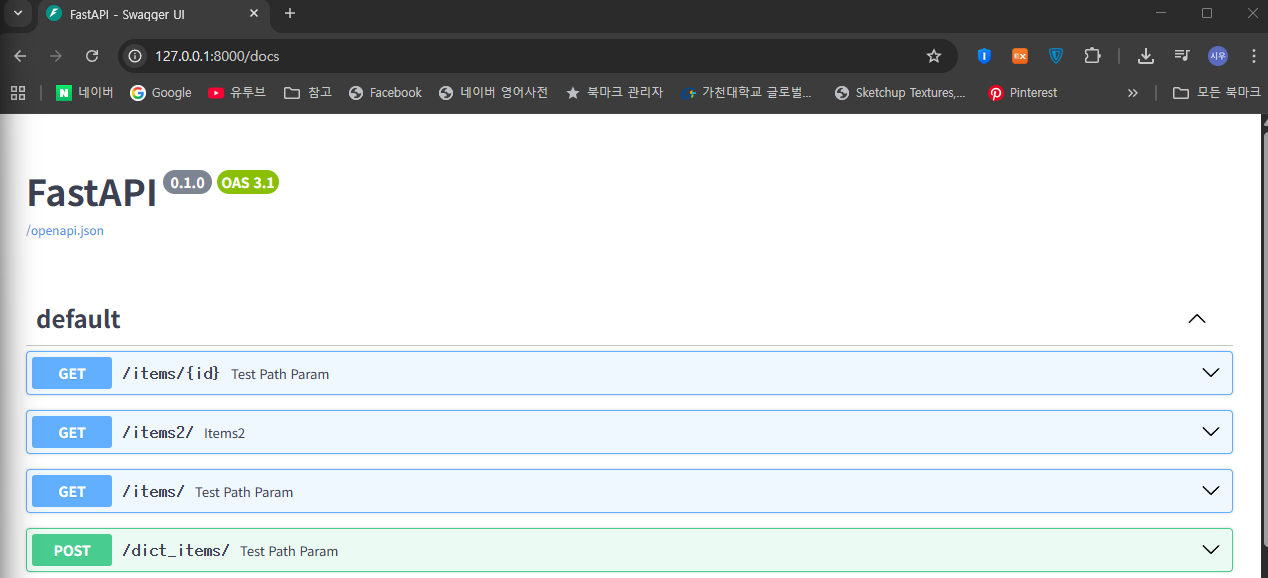Image resolution: width=1268 pixels, height=578 pixels.
Task: Open a new tab with the plus button
Action: point(290,13)
